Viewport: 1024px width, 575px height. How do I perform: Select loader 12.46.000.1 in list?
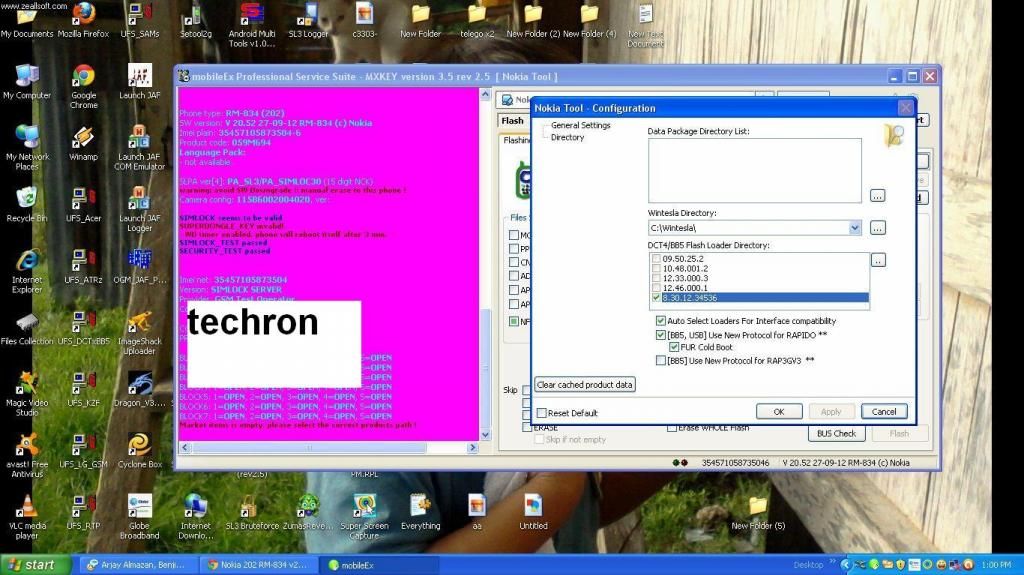(685, 288)
